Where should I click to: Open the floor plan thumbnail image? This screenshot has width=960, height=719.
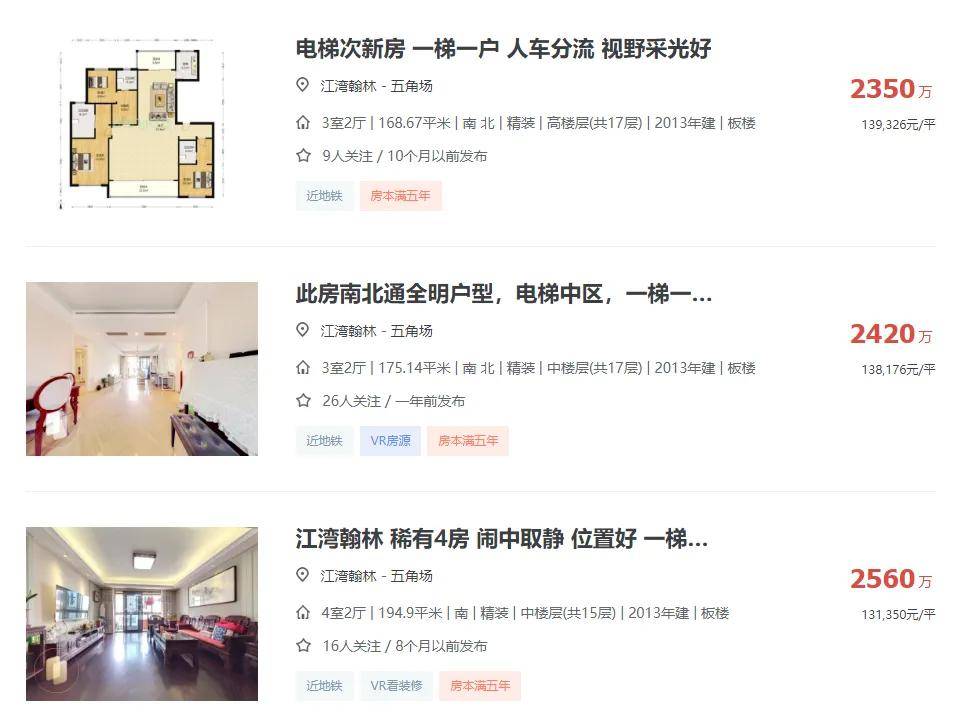point(142,124)
